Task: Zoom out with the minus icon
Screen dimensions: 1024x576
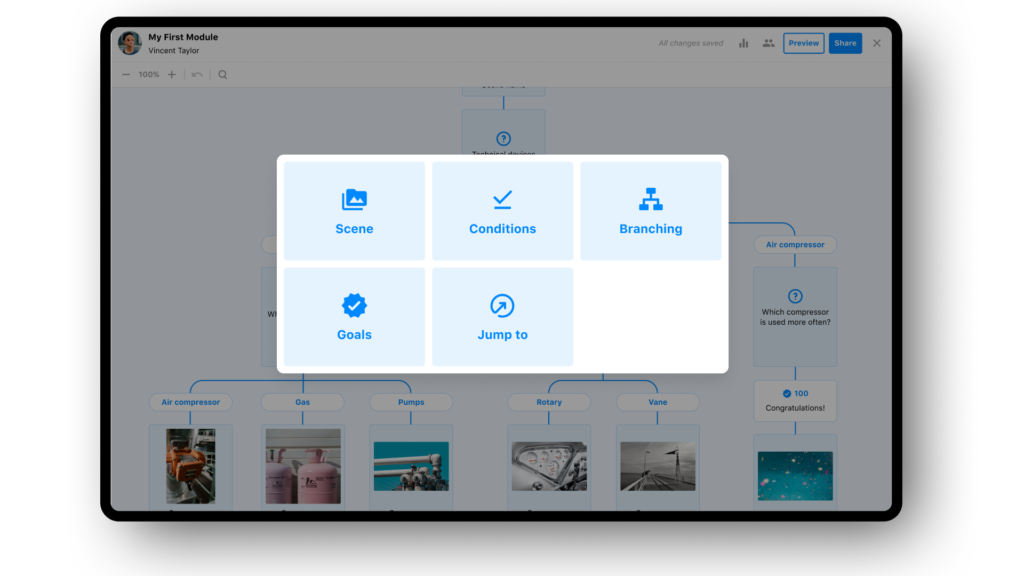Action: coord(126,74)
